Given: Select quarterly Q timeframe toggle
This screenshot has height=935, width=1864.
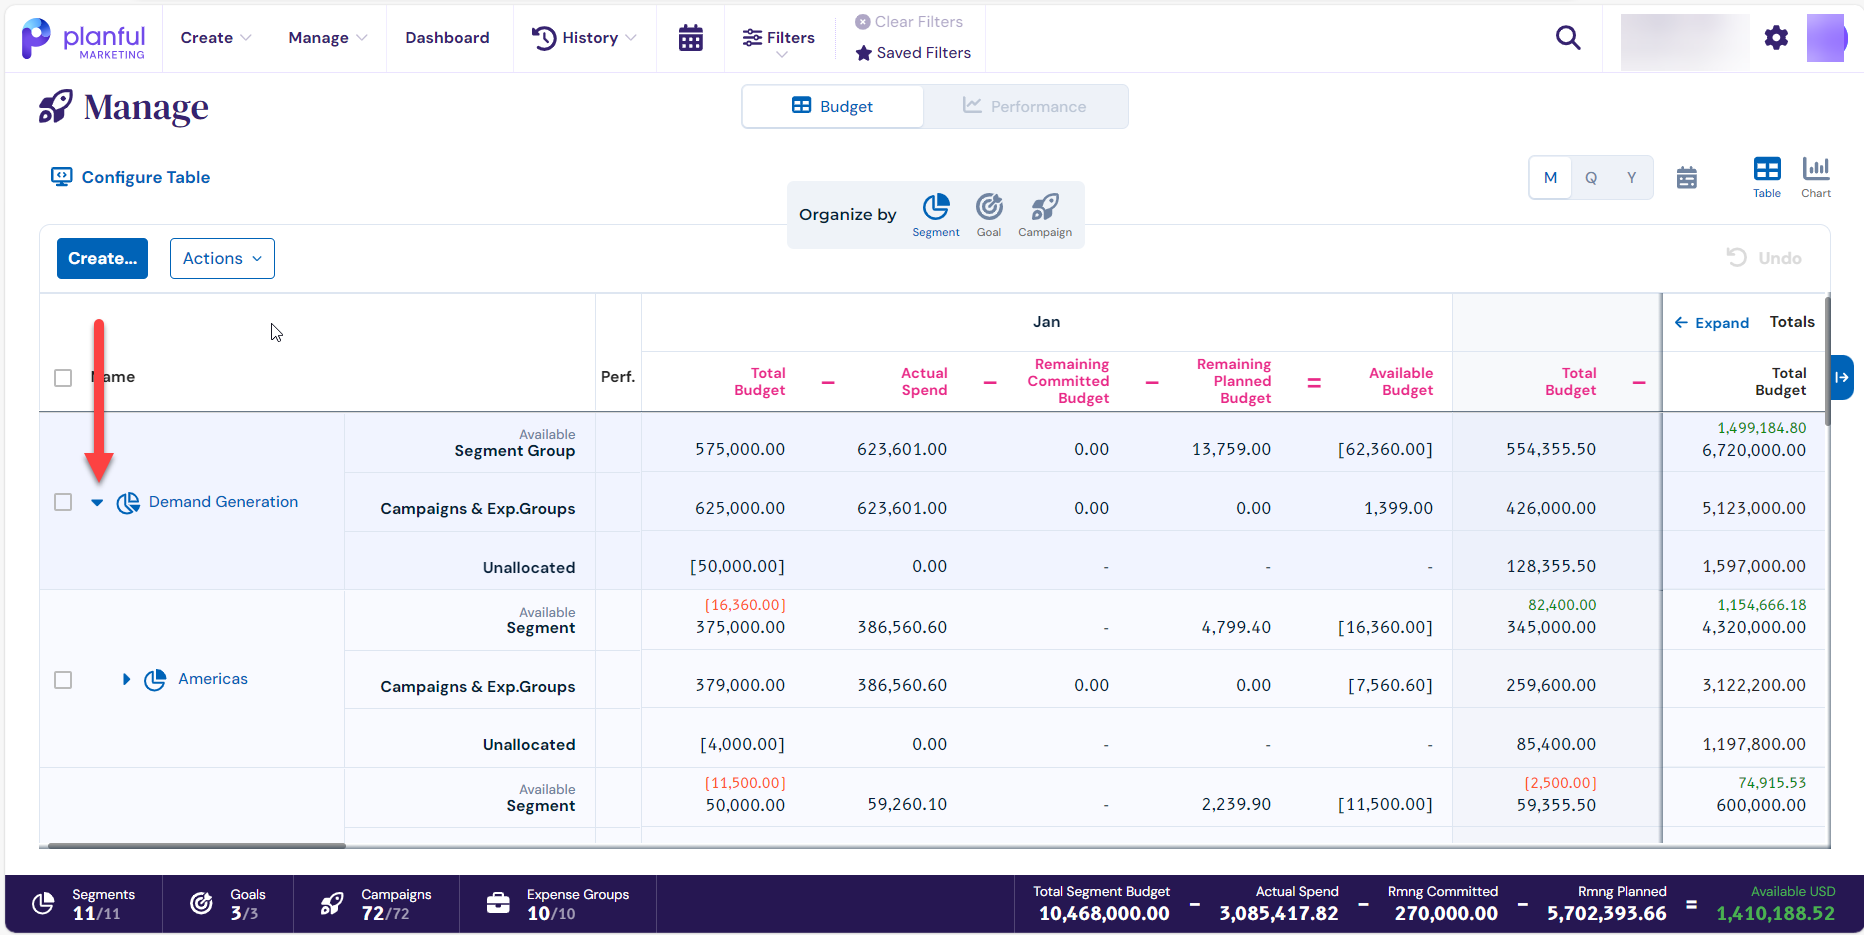Looking at the screenshot, I should click(x=1591, y=178).
